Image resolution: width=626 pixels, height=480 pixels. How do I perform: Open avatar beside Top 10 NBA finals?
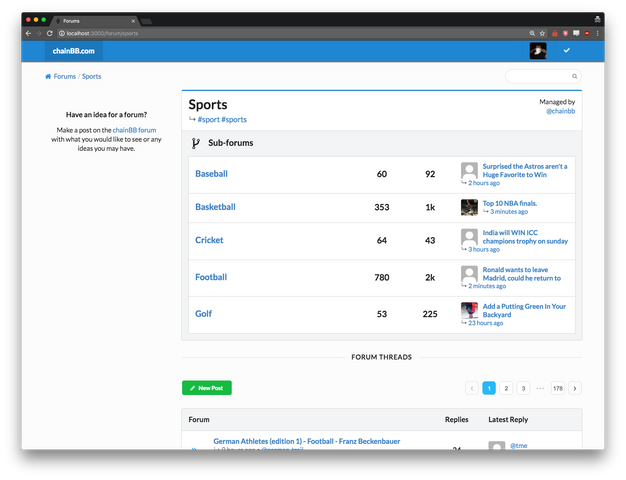(x=469, y=207)
